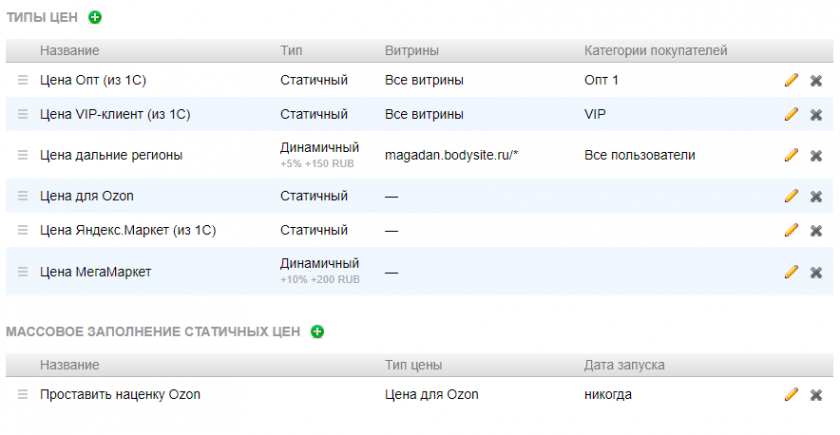This screenshot has height=435, width=840.
Task: Click the Категории покупателей column header
Action: click(655, 51)
